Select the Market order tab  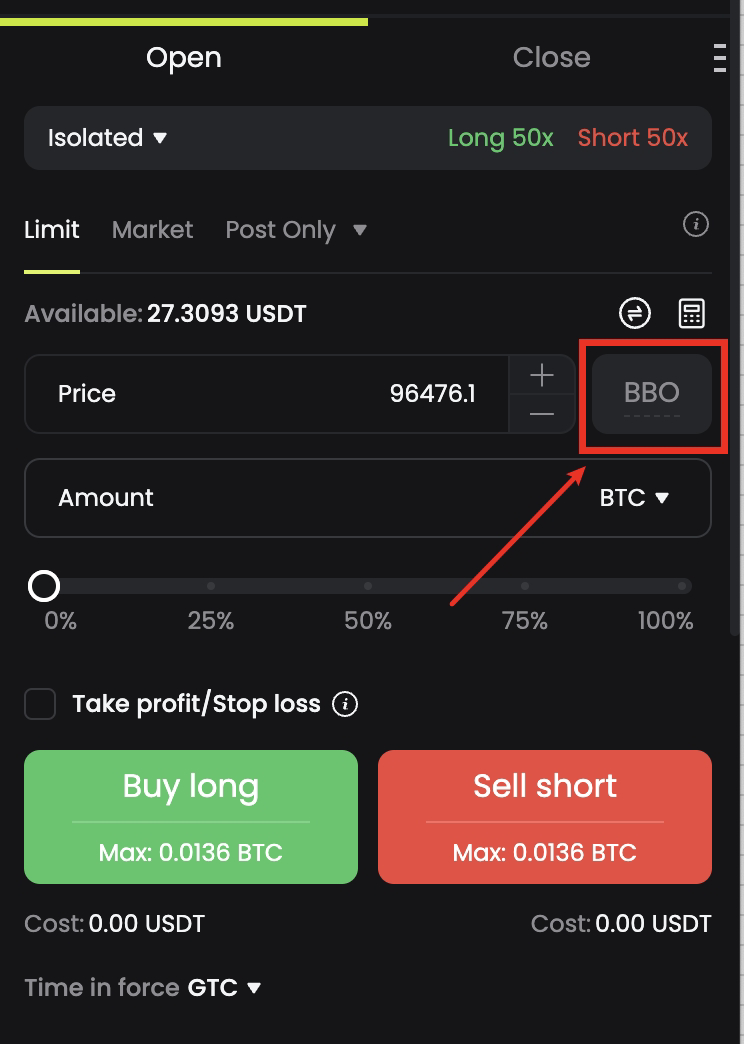pyautogui.click(x=152, y=230)
